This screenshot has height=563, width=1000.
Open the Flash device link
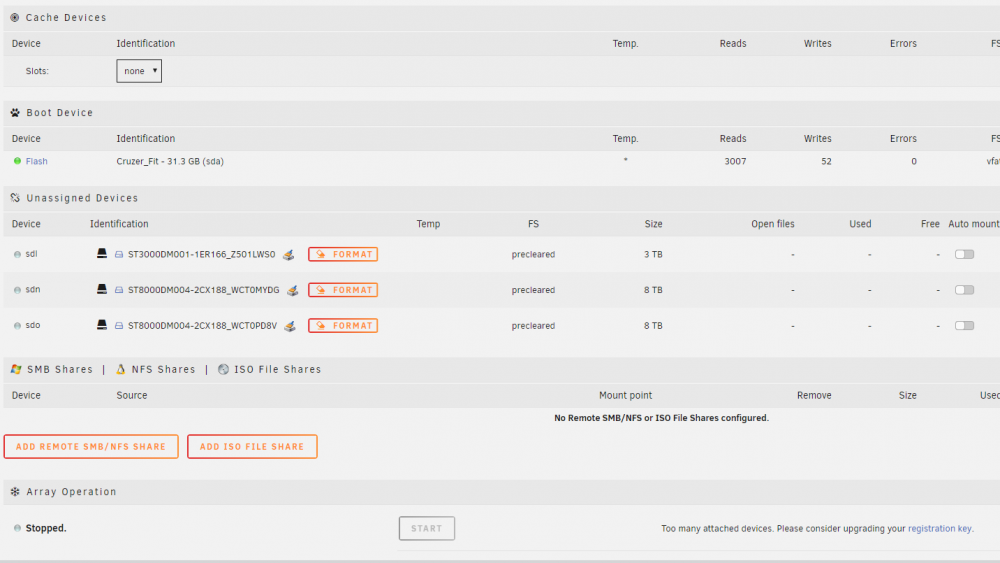(36, 161)
